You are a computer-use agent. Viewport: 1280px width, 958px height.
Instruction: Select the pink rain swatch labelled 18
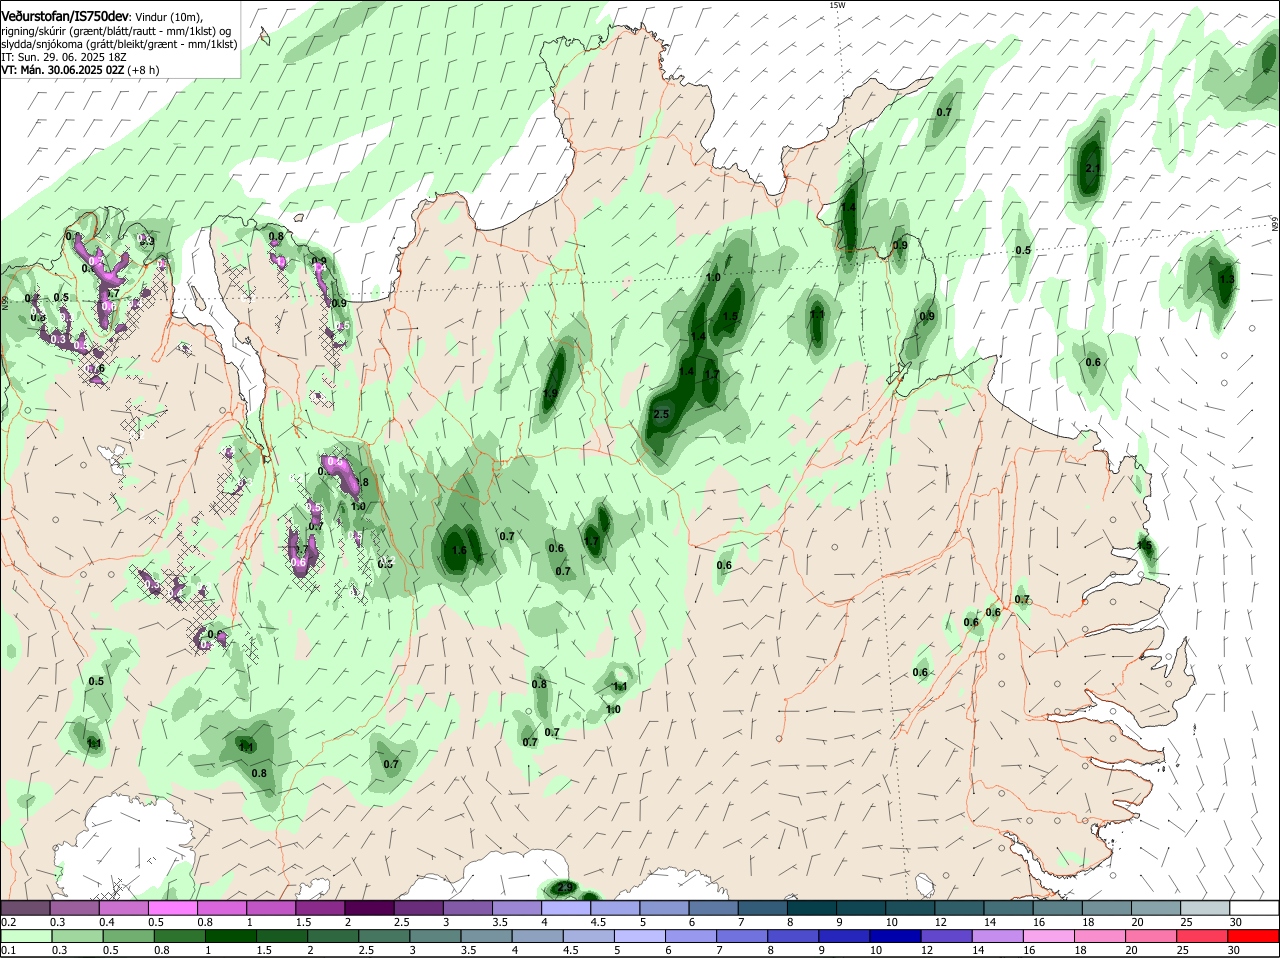point(1102,936)
